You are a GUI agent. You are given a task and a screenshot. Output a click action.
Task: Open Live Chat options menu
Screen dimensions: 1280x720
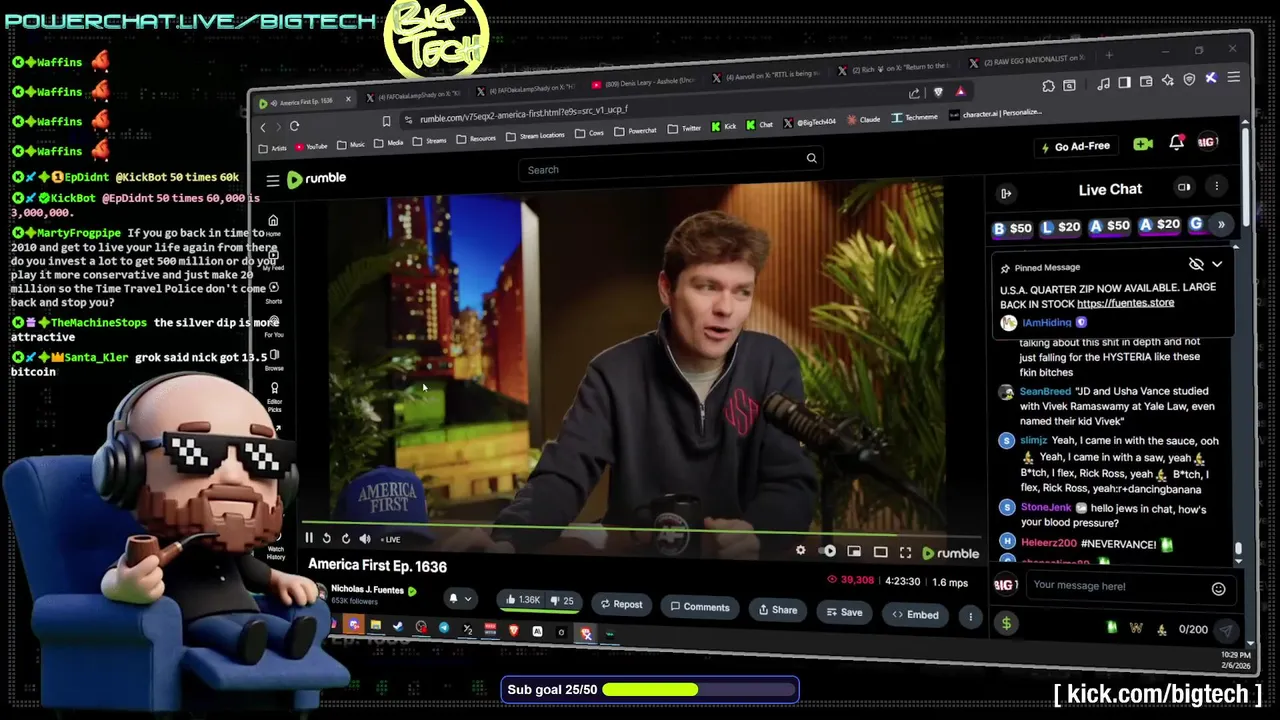pyautogui.click(x=1216, y=186)
